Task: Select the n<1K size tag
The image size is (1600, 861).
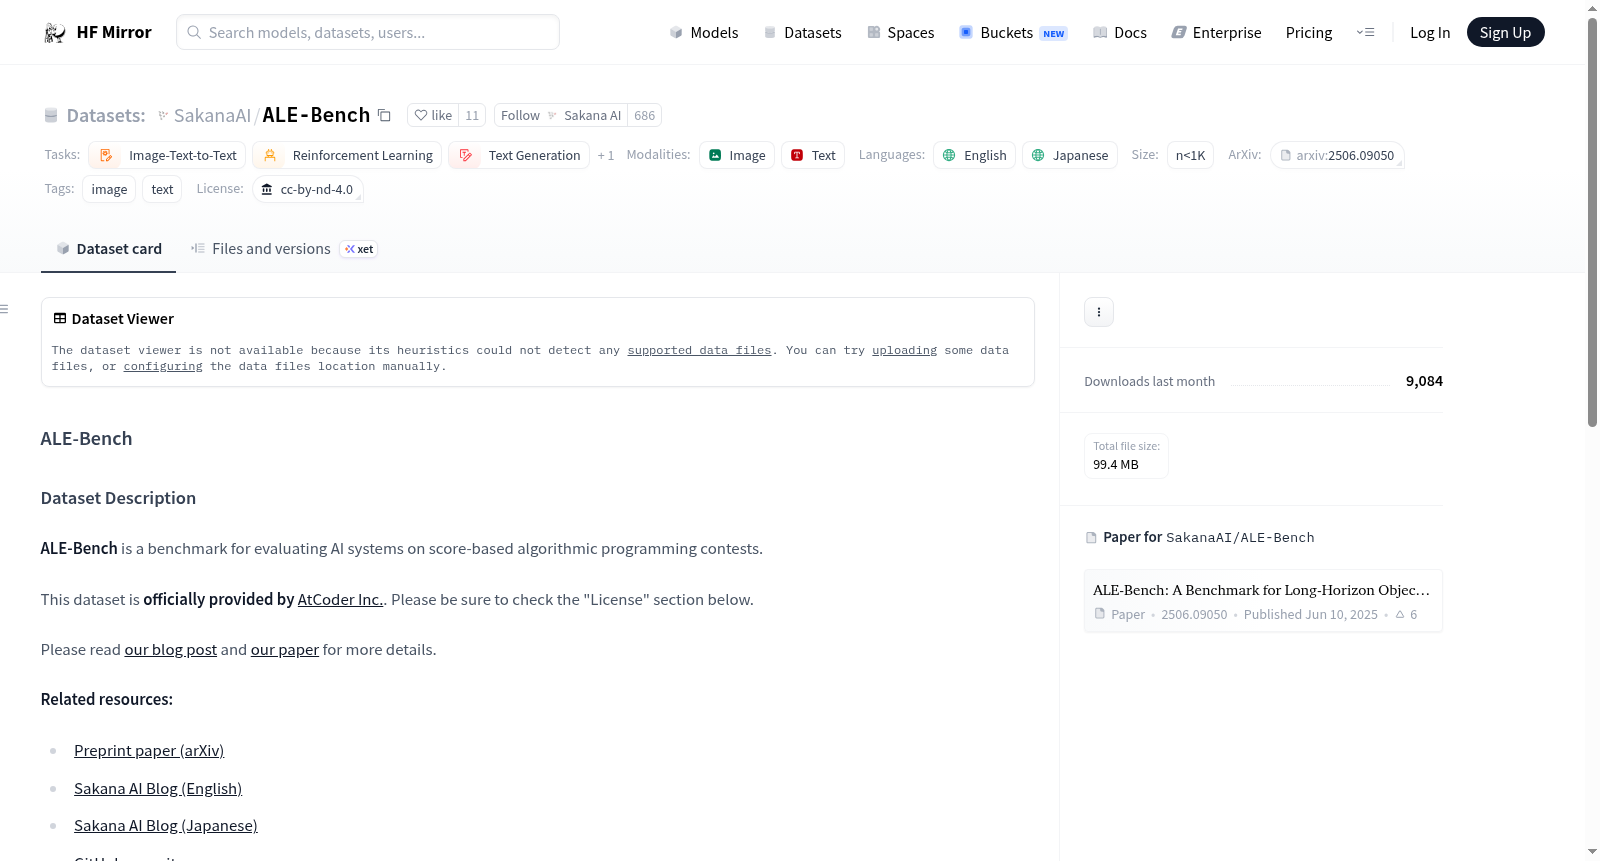Action: tap(1190, 155)
